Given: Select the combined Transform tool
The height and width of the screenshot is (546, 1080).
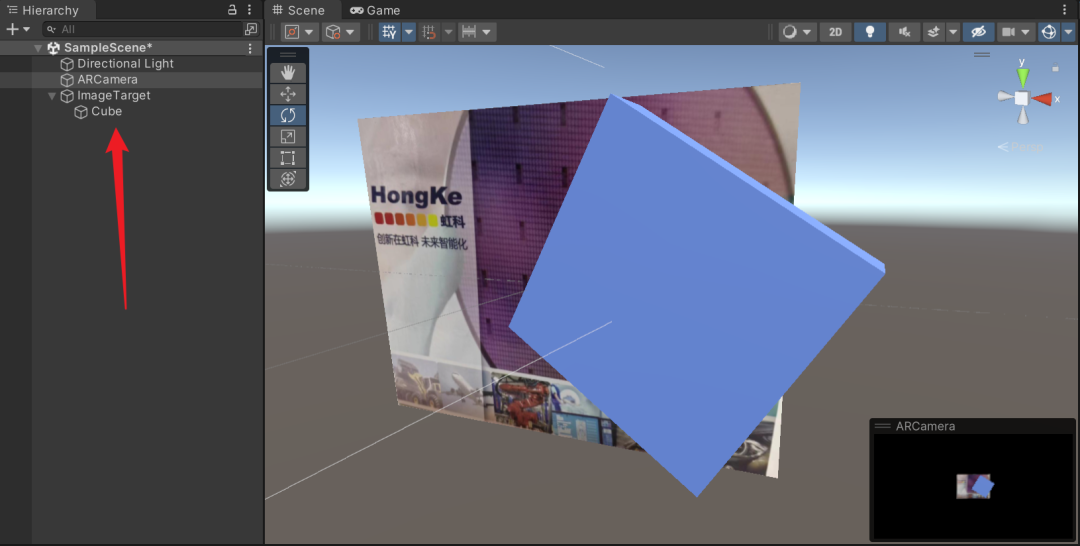Looking at the screenshot, I should [x=288, y=178].
